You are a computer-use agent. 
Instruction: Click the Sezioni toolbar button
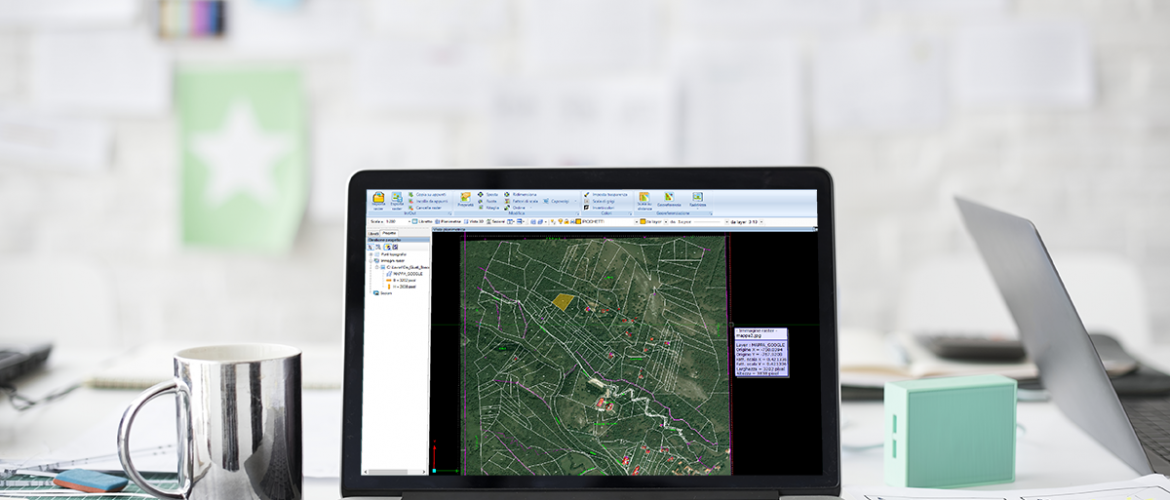[495, 222]
